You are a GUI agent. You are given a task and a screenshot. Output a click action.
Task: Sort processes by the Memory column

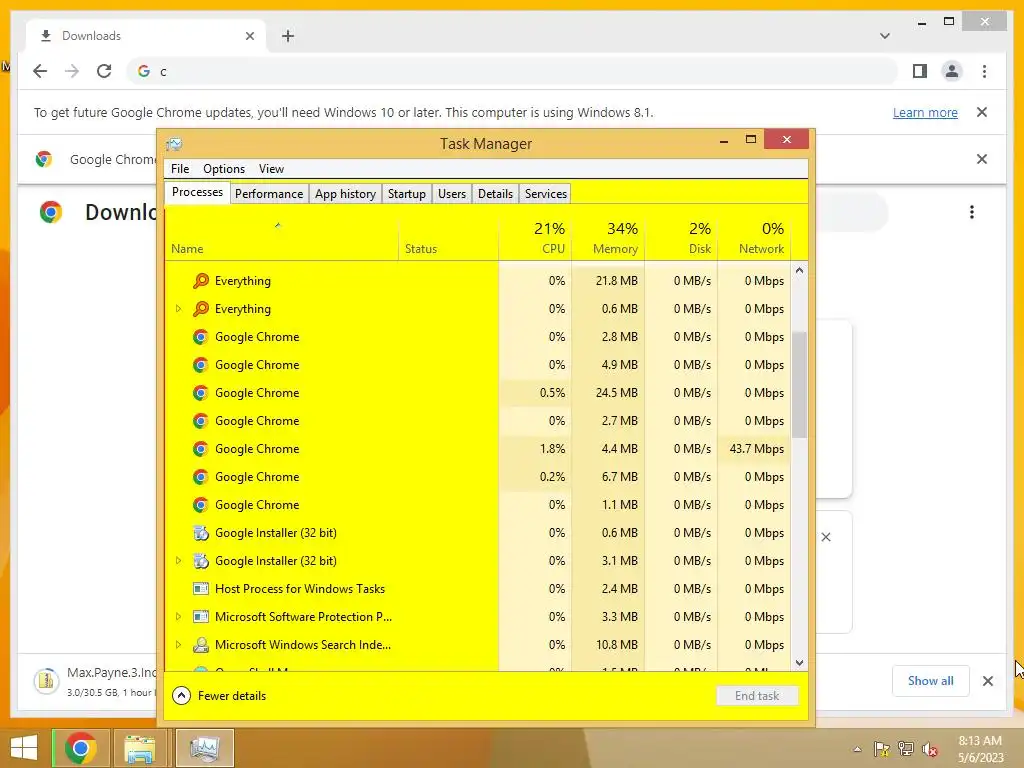pyautogui.click(x=609, y=238)
